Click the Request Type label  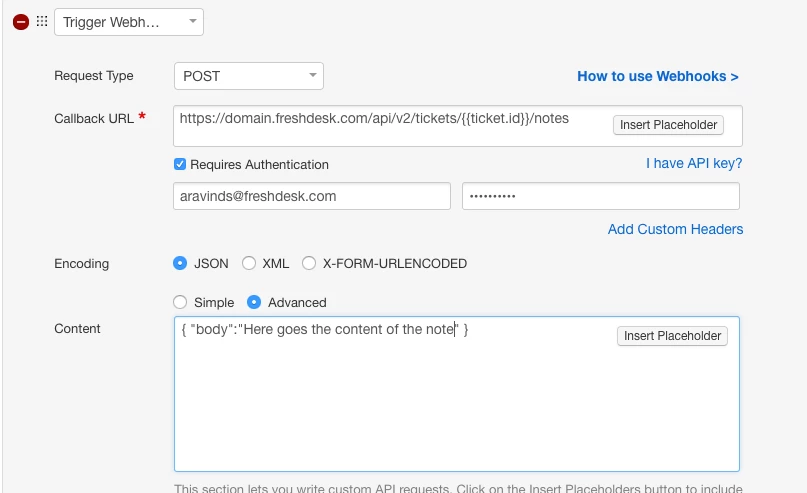[94, 76]
